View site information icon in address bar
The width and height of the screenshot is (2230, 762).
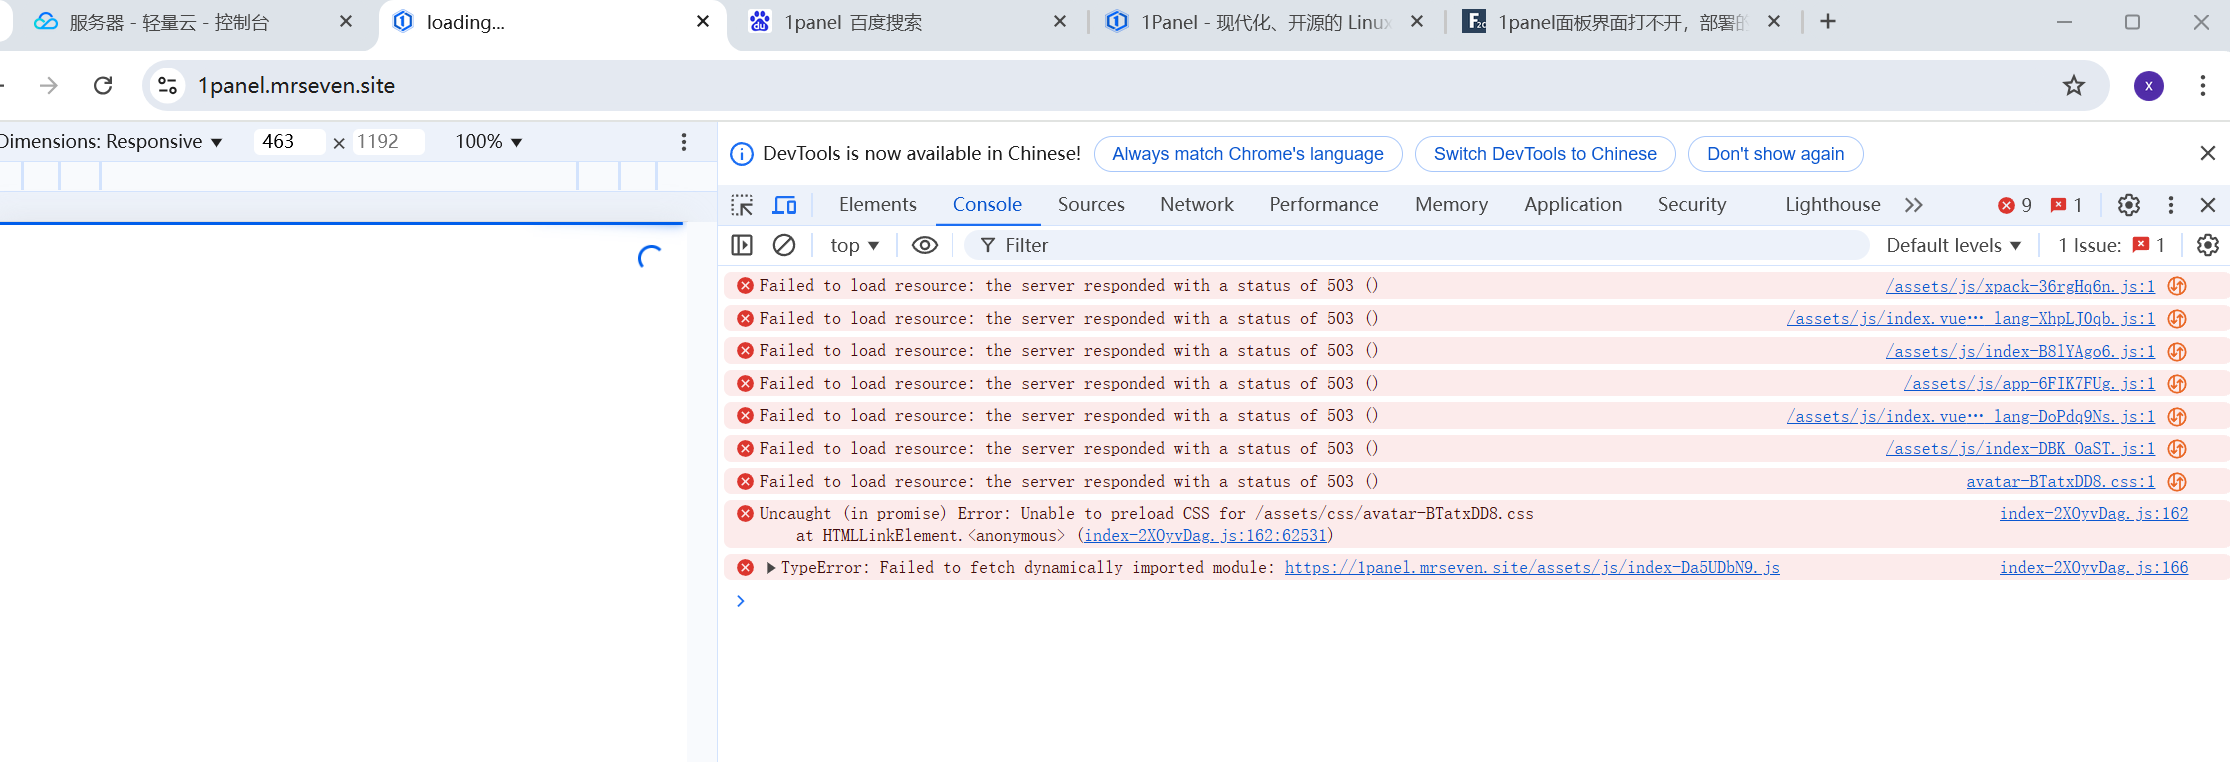(x=168, y=86)
